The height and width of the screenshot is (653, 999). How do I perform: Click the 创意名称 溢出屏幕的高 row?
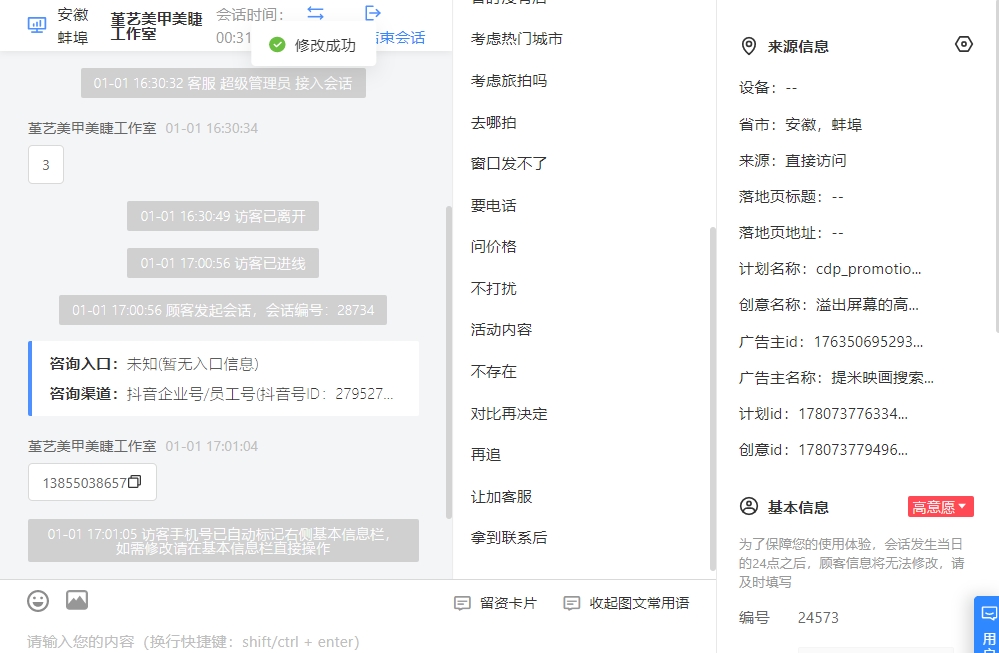tap(829, 305)
